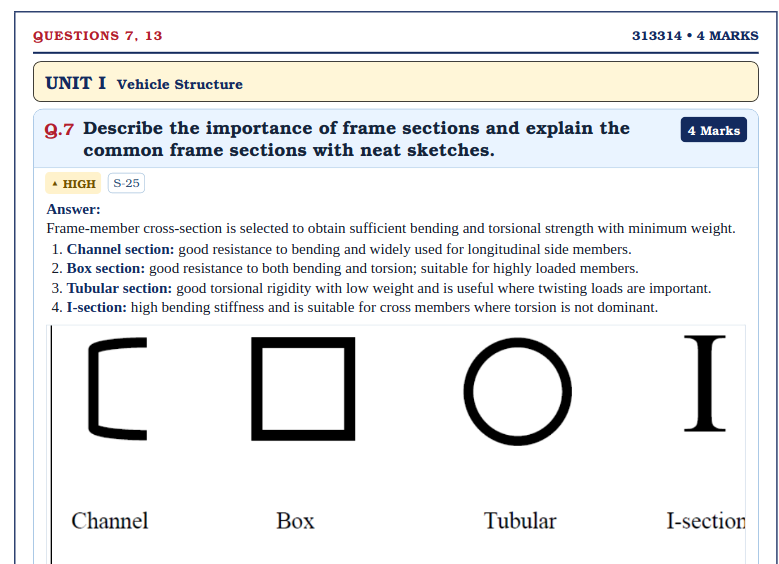
Task: Click the I-section beam sketch
Action: click(705, 383)
